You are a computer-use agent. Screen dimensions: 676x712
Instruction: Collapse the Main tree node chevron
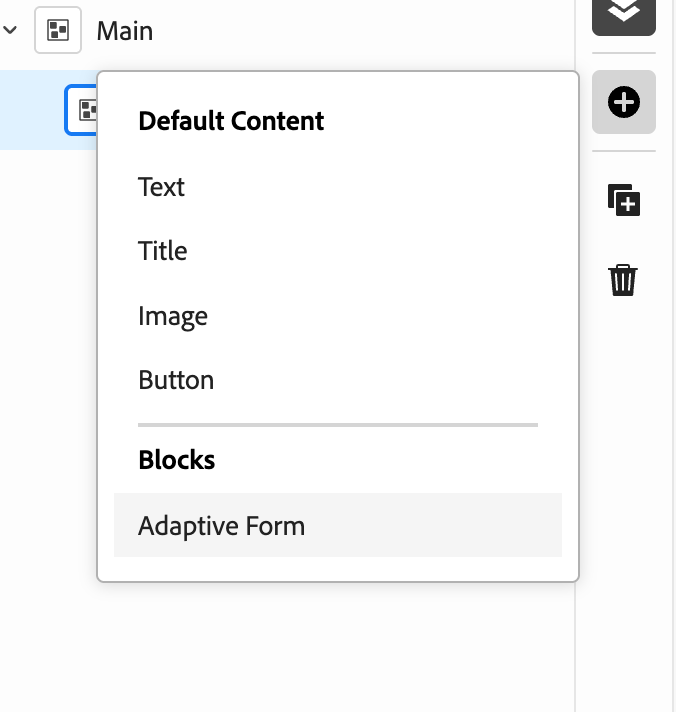tap(10, 30)
